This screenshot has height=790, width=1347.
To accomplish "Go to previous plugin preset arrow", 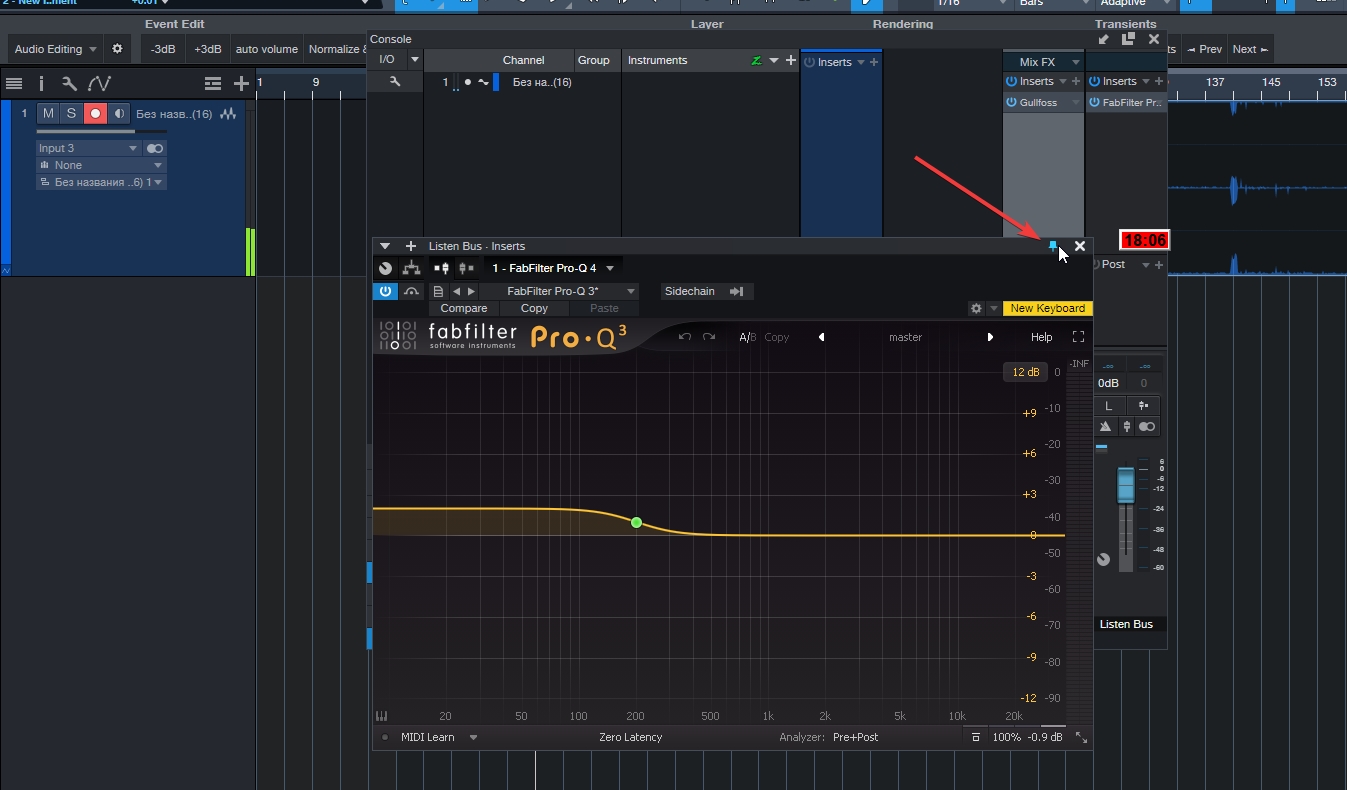I will pyautogui.click(x=457, y=291).
